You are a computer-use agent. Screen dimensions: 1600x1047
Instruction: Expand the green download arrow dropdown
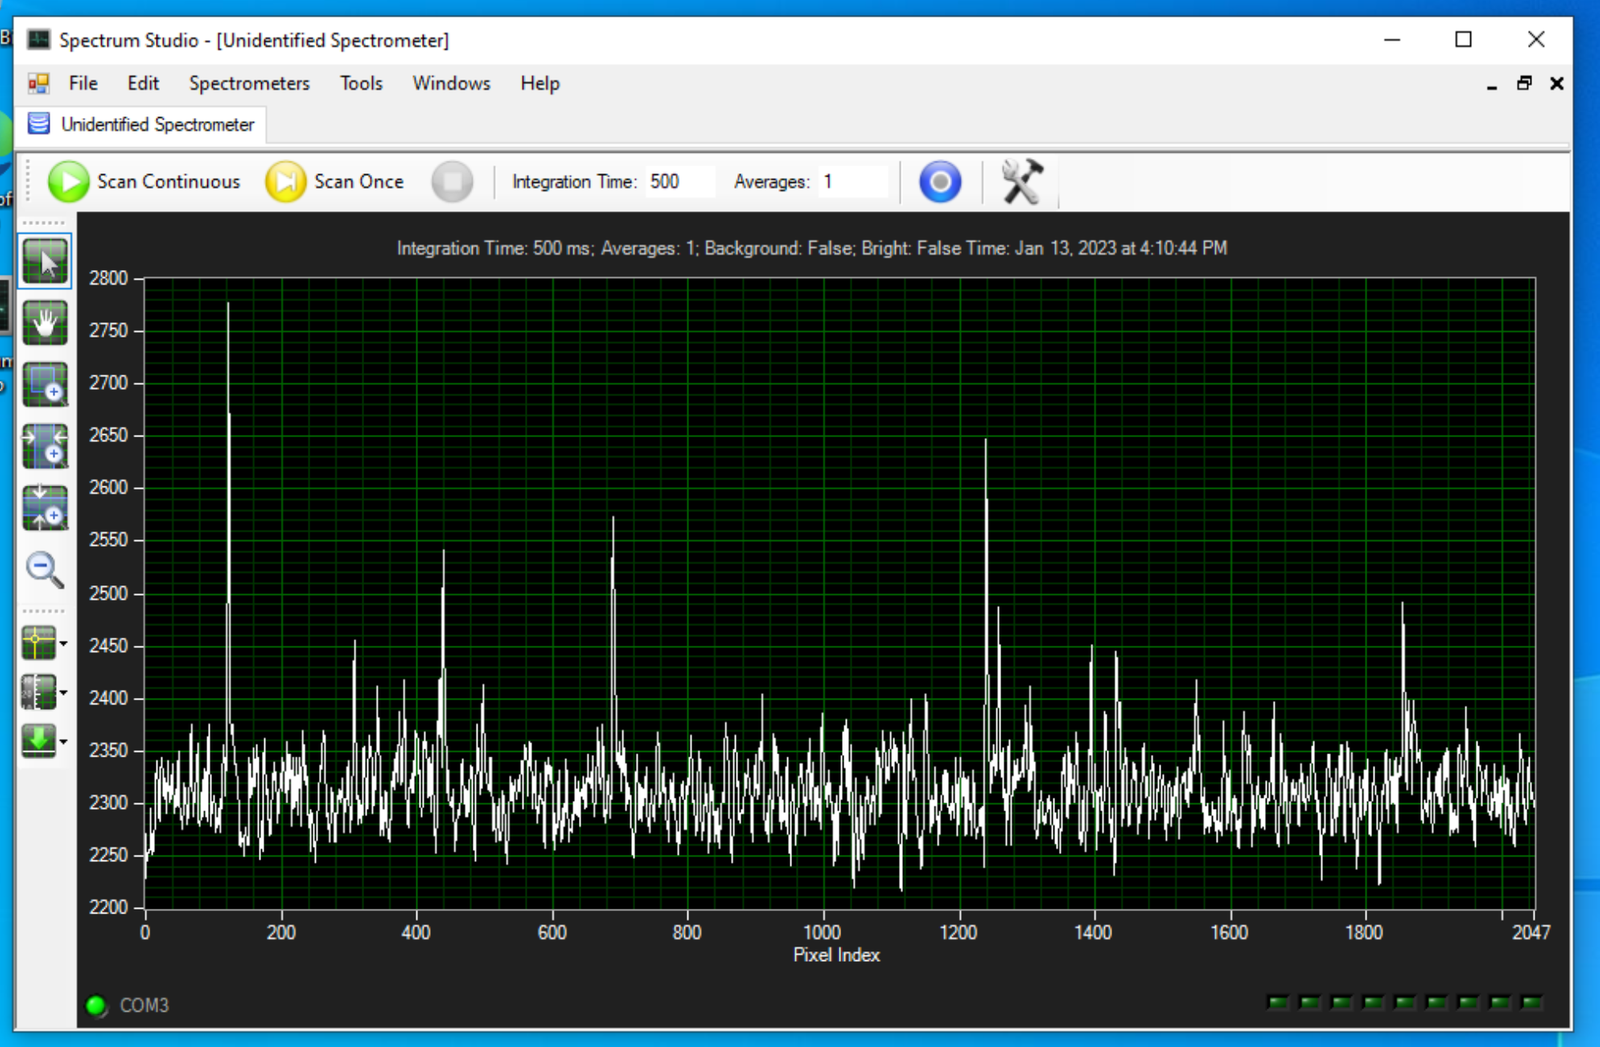63,741
